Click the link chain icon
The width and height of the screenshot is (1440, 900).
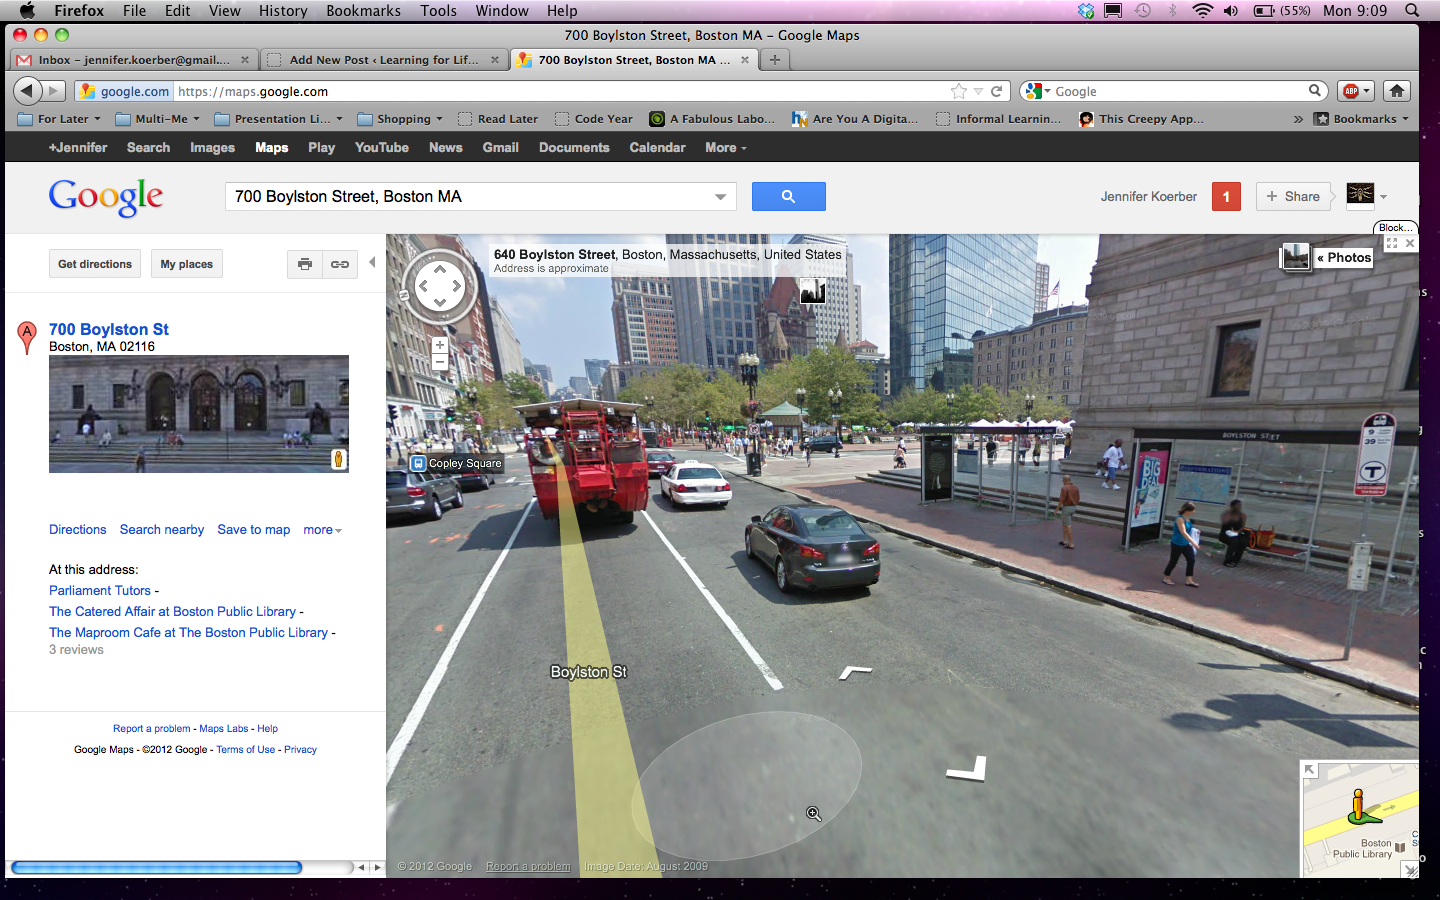(340, 264)
